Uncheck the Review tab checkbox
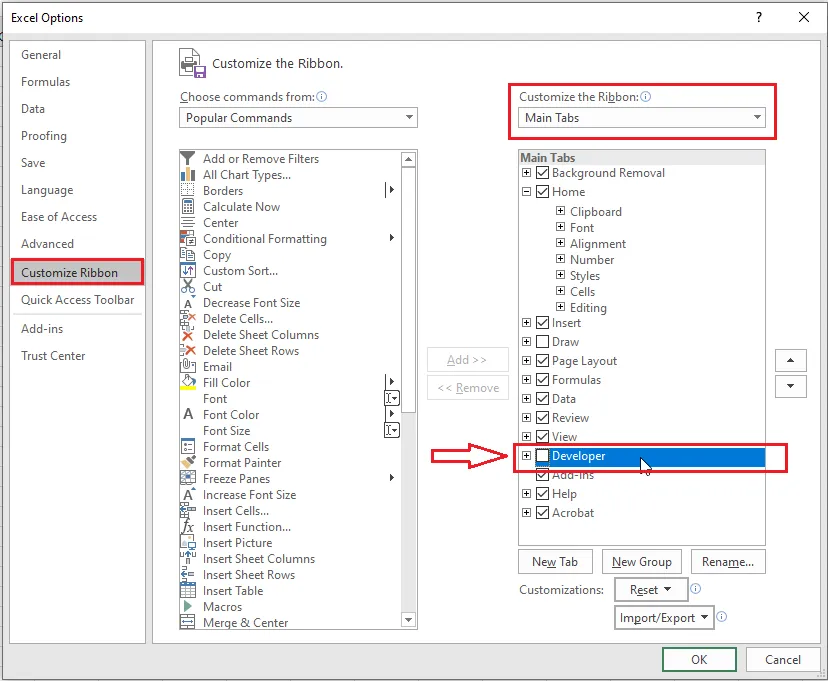 pos(542,418)
